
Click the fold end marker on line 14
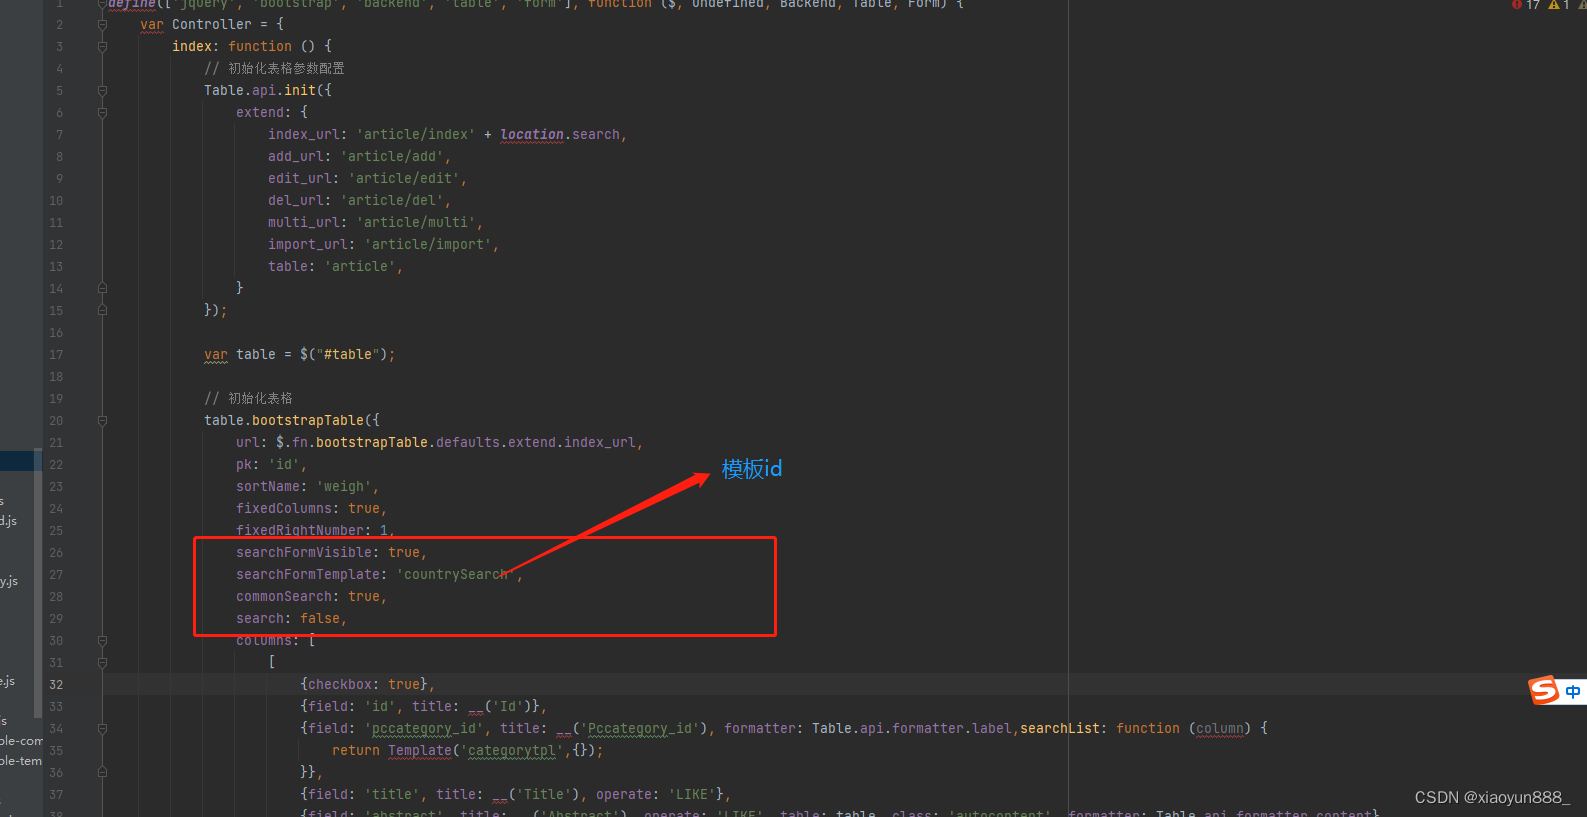click(102, 288)
